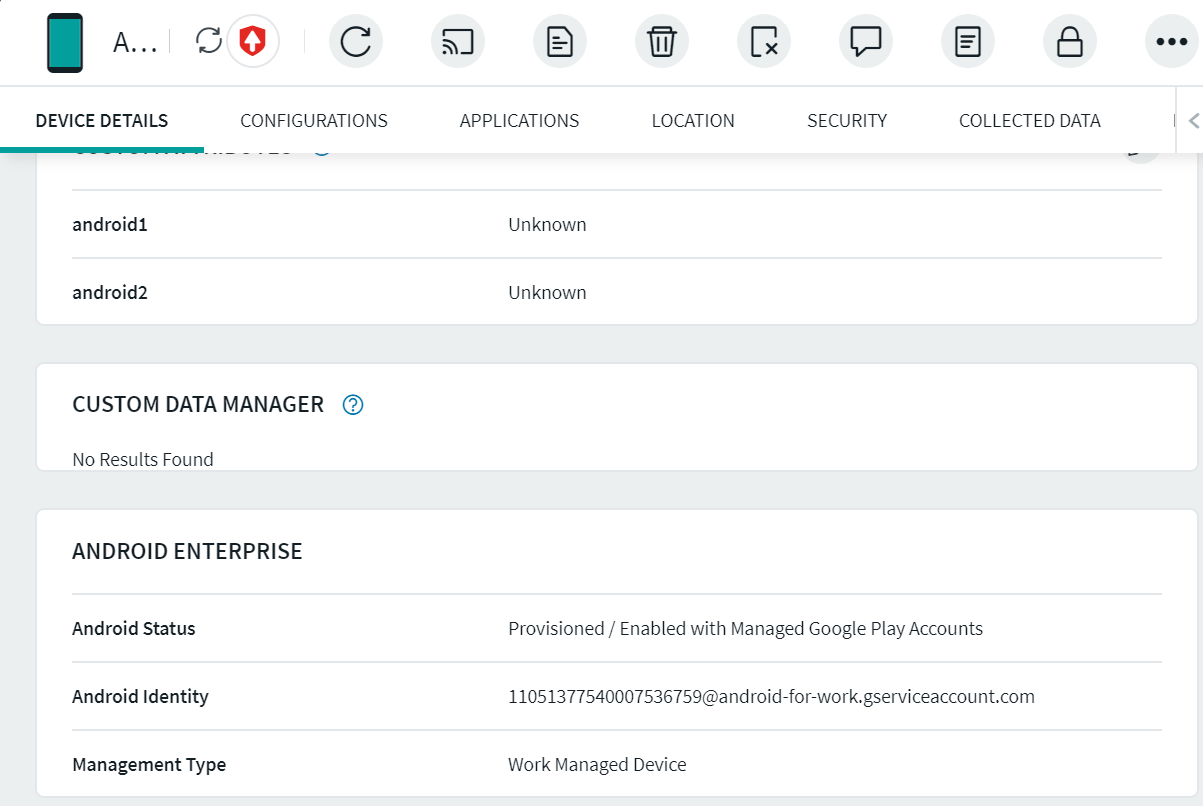This screenshot has height=806, width=1203.
Task: Select the Security tab
Action: [x=847, y=121]
